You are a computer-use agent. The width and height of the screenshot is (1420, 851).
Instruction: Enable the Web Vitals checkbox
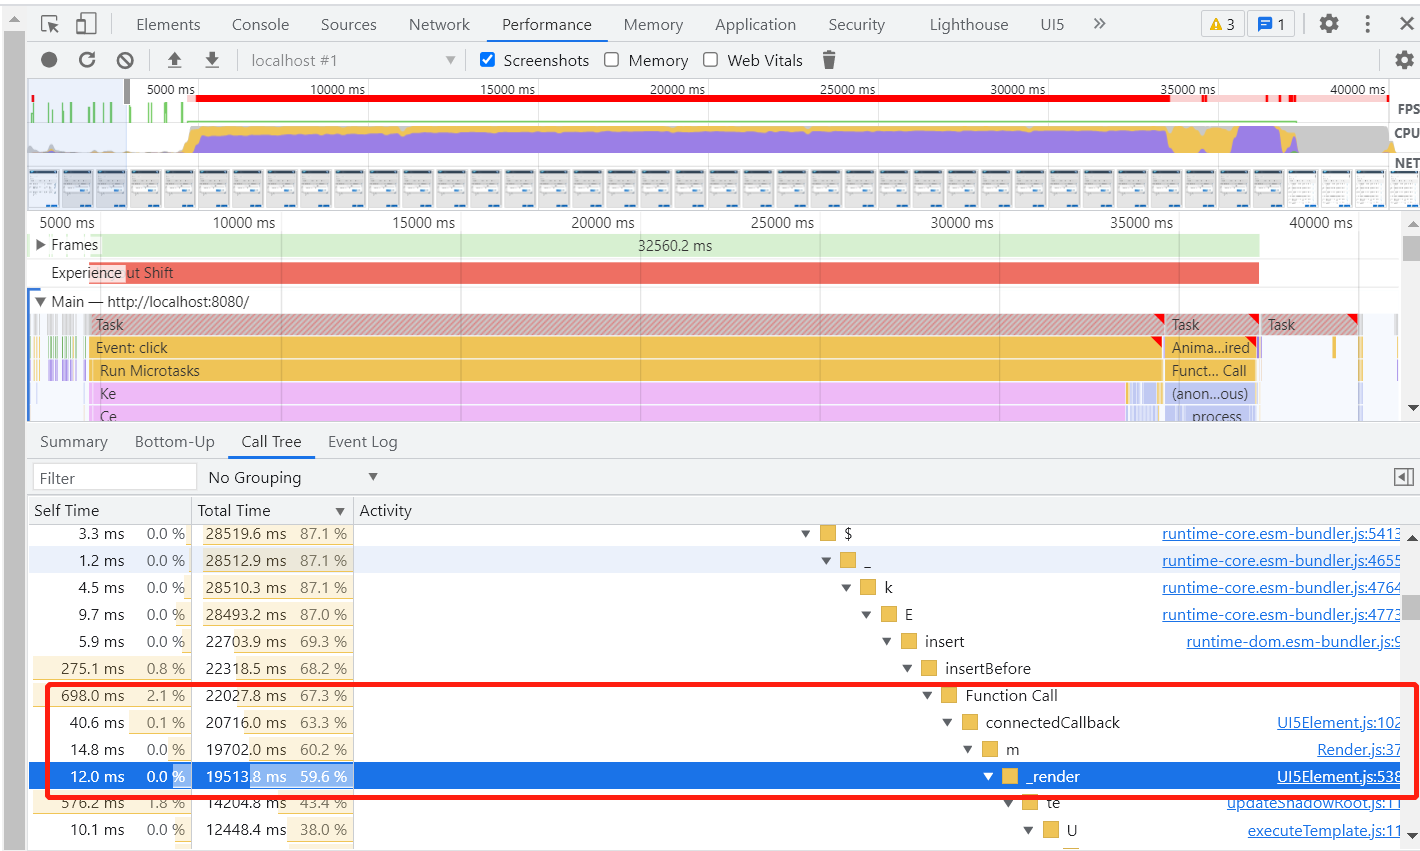[711, 59]
